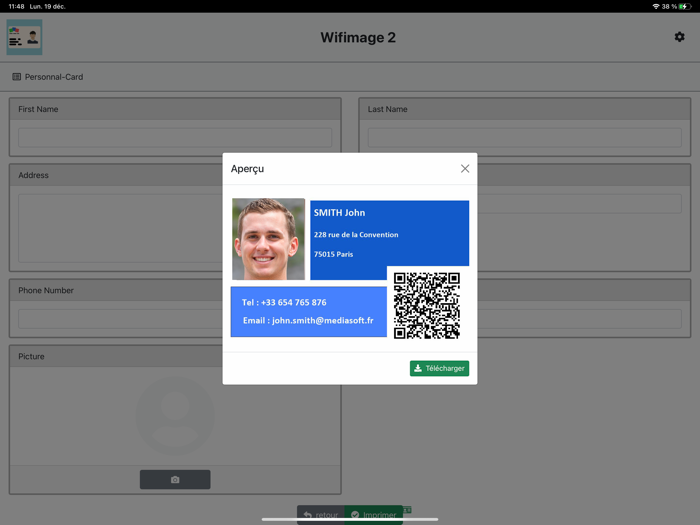Tap the placeholder avatar picture
700x525 pixels.
coord(175,416)
